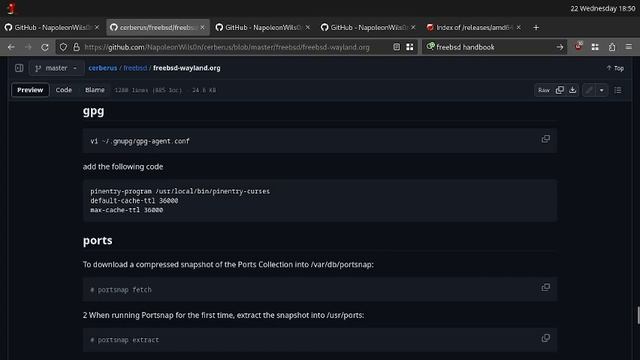640x360 pixels.
Task: Edit this file with the pencil icon
Action: point(589,90)
